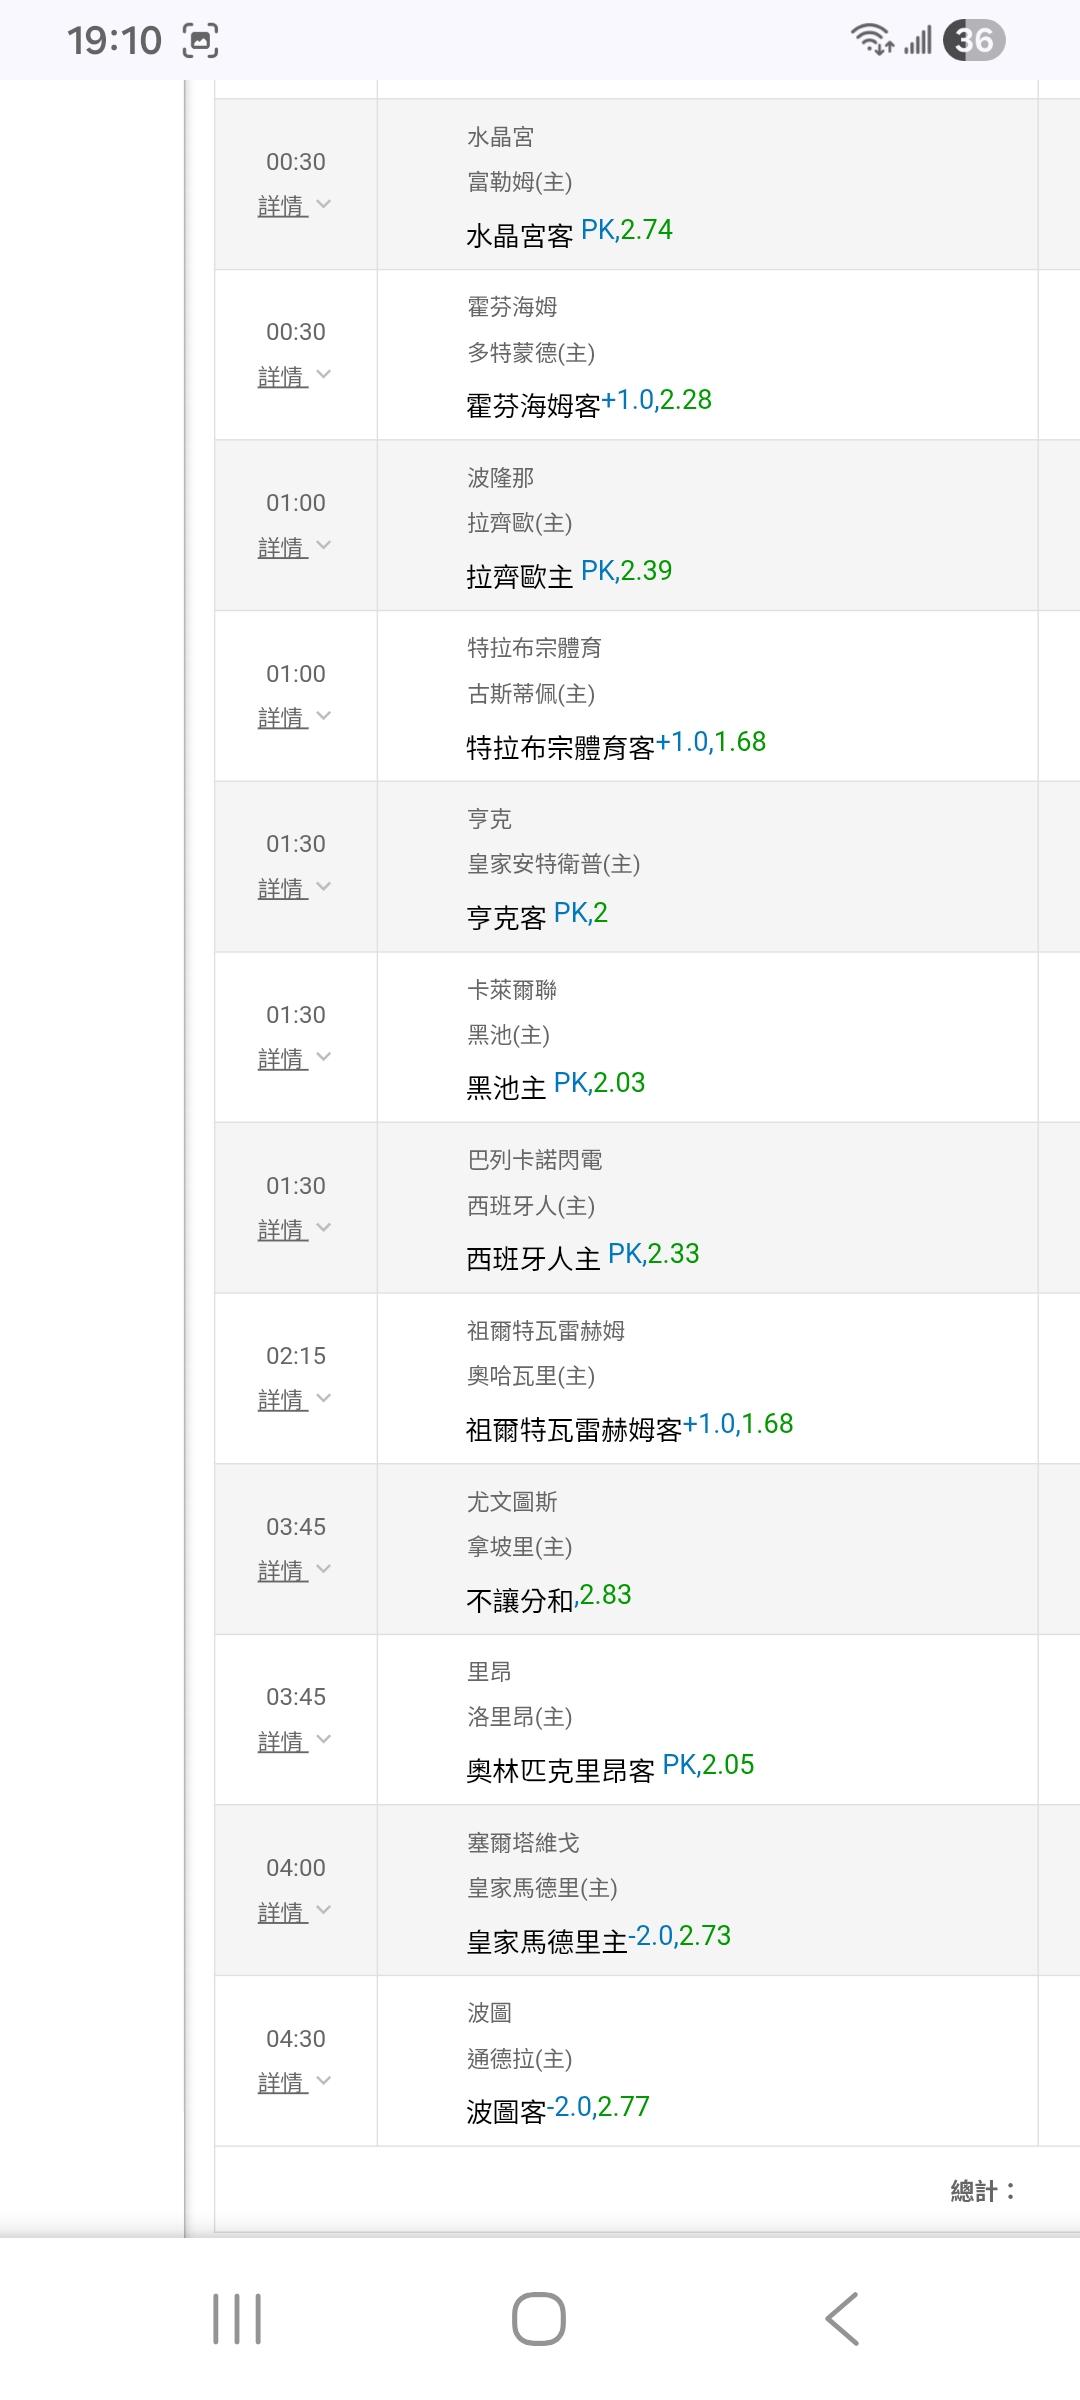The height and width of the screenshot is (2400, 1080).
Task: Open 詳情 link for 尤文圖斯 match
Action: click(283, 1570)
